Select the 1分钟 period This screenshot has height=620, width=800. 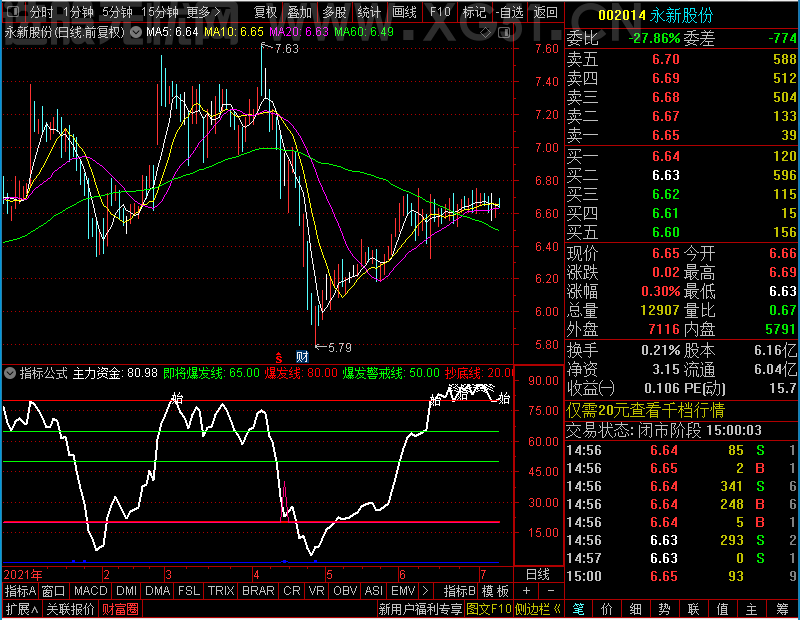coord(79,12)
